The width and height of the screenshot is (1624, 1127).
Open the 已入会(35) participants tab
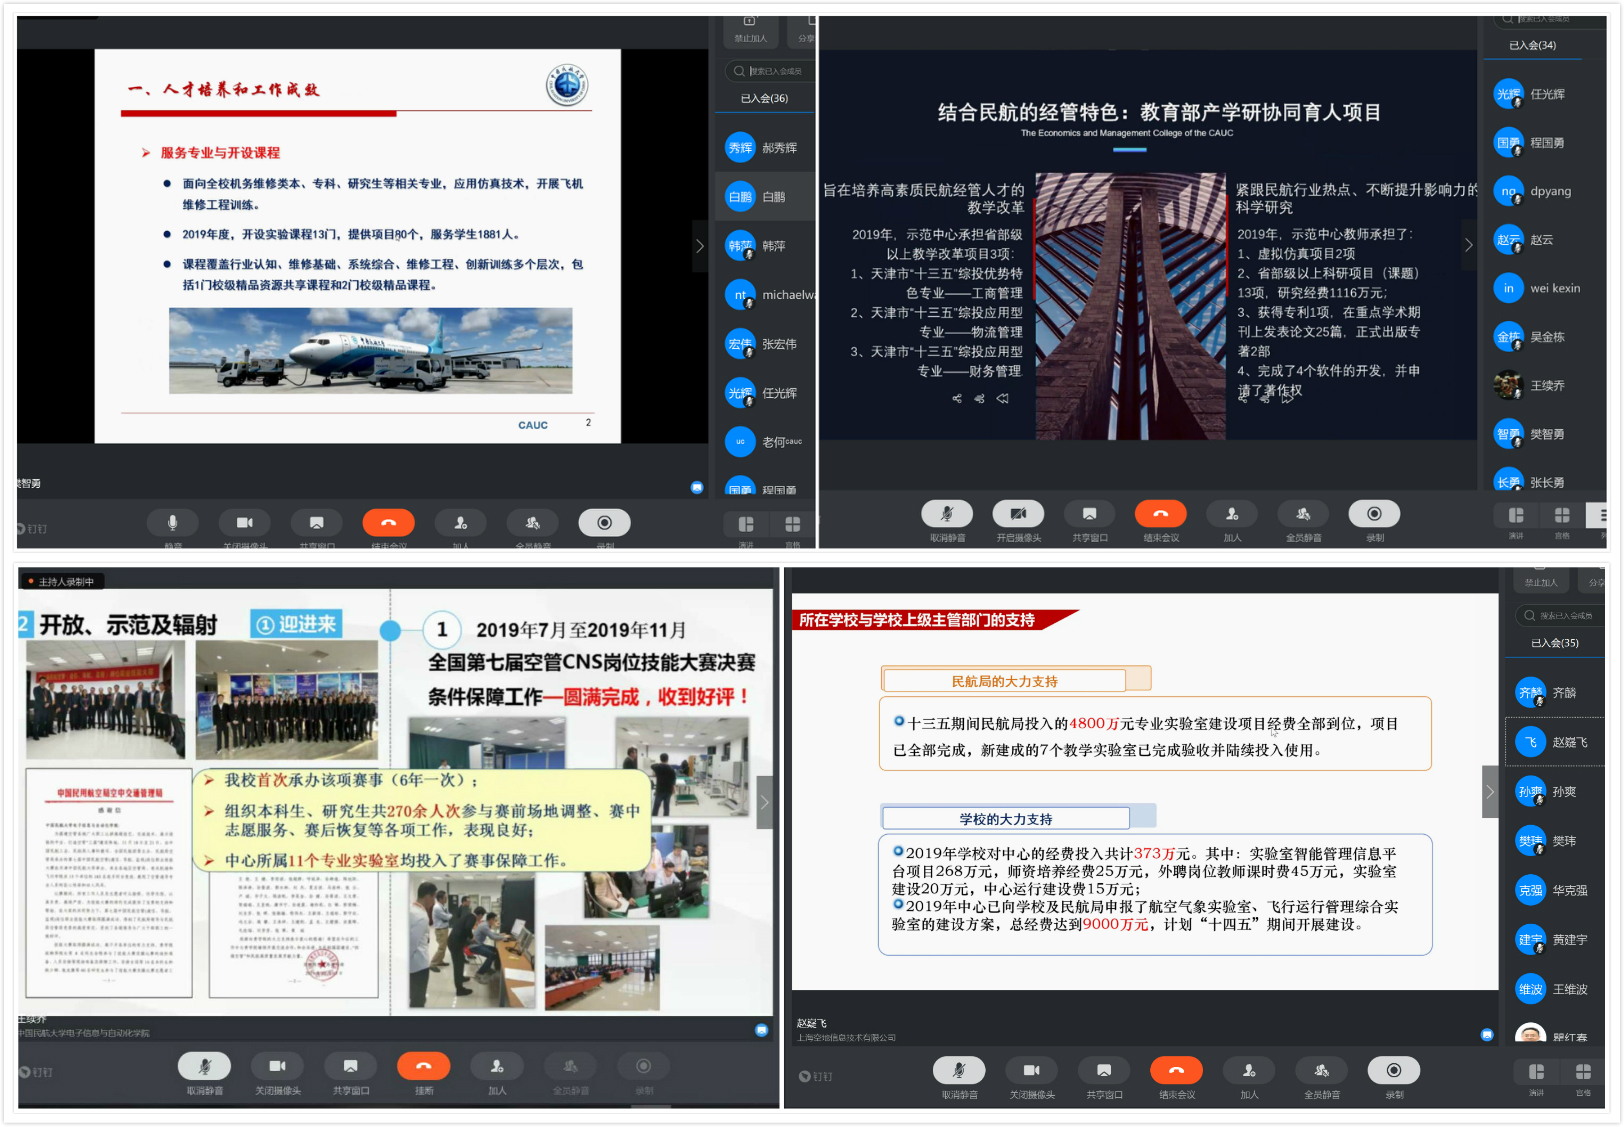[x=1554, y=643]
